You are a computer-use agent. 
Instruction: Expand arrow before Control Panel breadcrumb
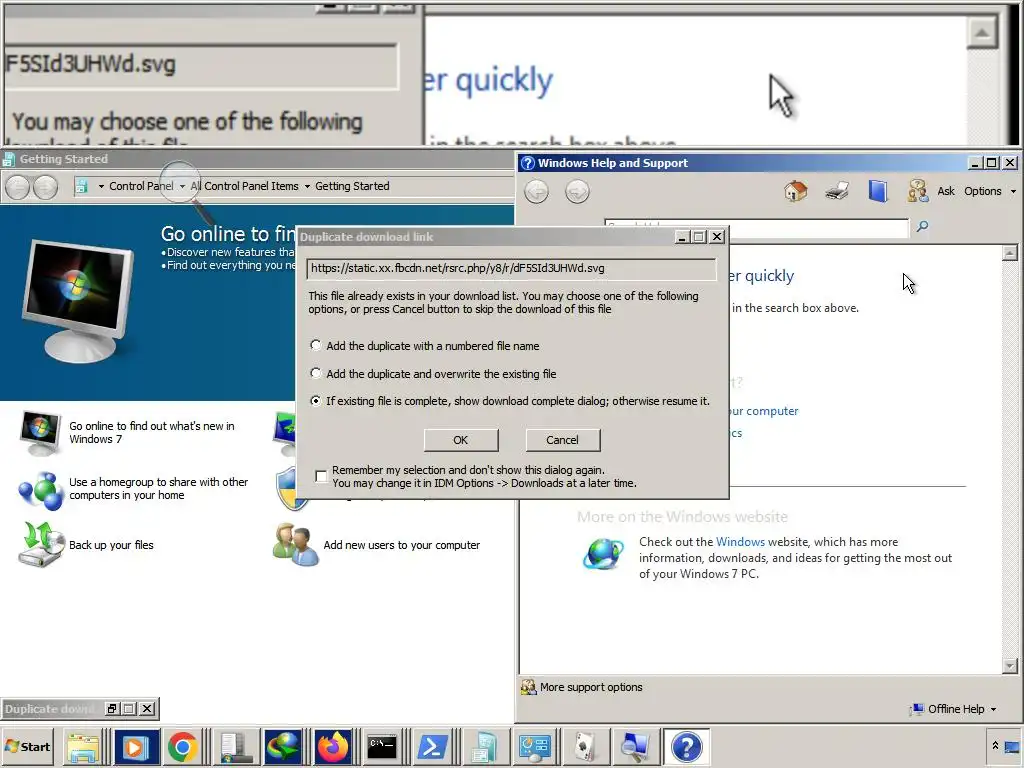coord(101,186)
